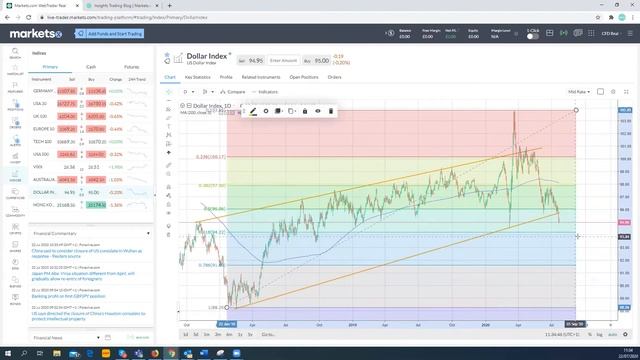The width and height of the screenshot is (640, 360).
Task: Select the TECH 100 instrument row
Action: [x=91, y=142]
